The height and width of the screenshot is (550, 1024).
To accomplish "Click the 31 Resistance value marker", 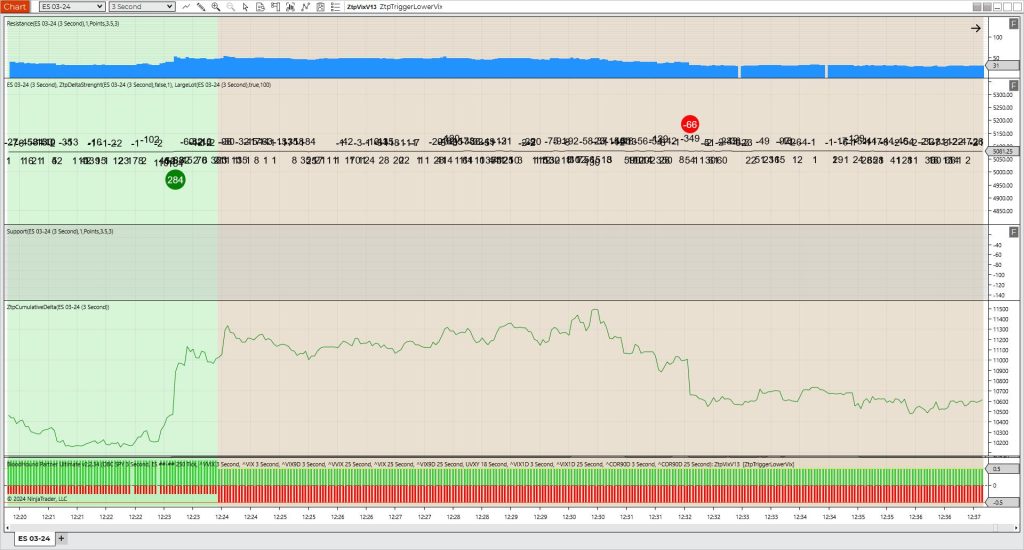I will 1004,66.
